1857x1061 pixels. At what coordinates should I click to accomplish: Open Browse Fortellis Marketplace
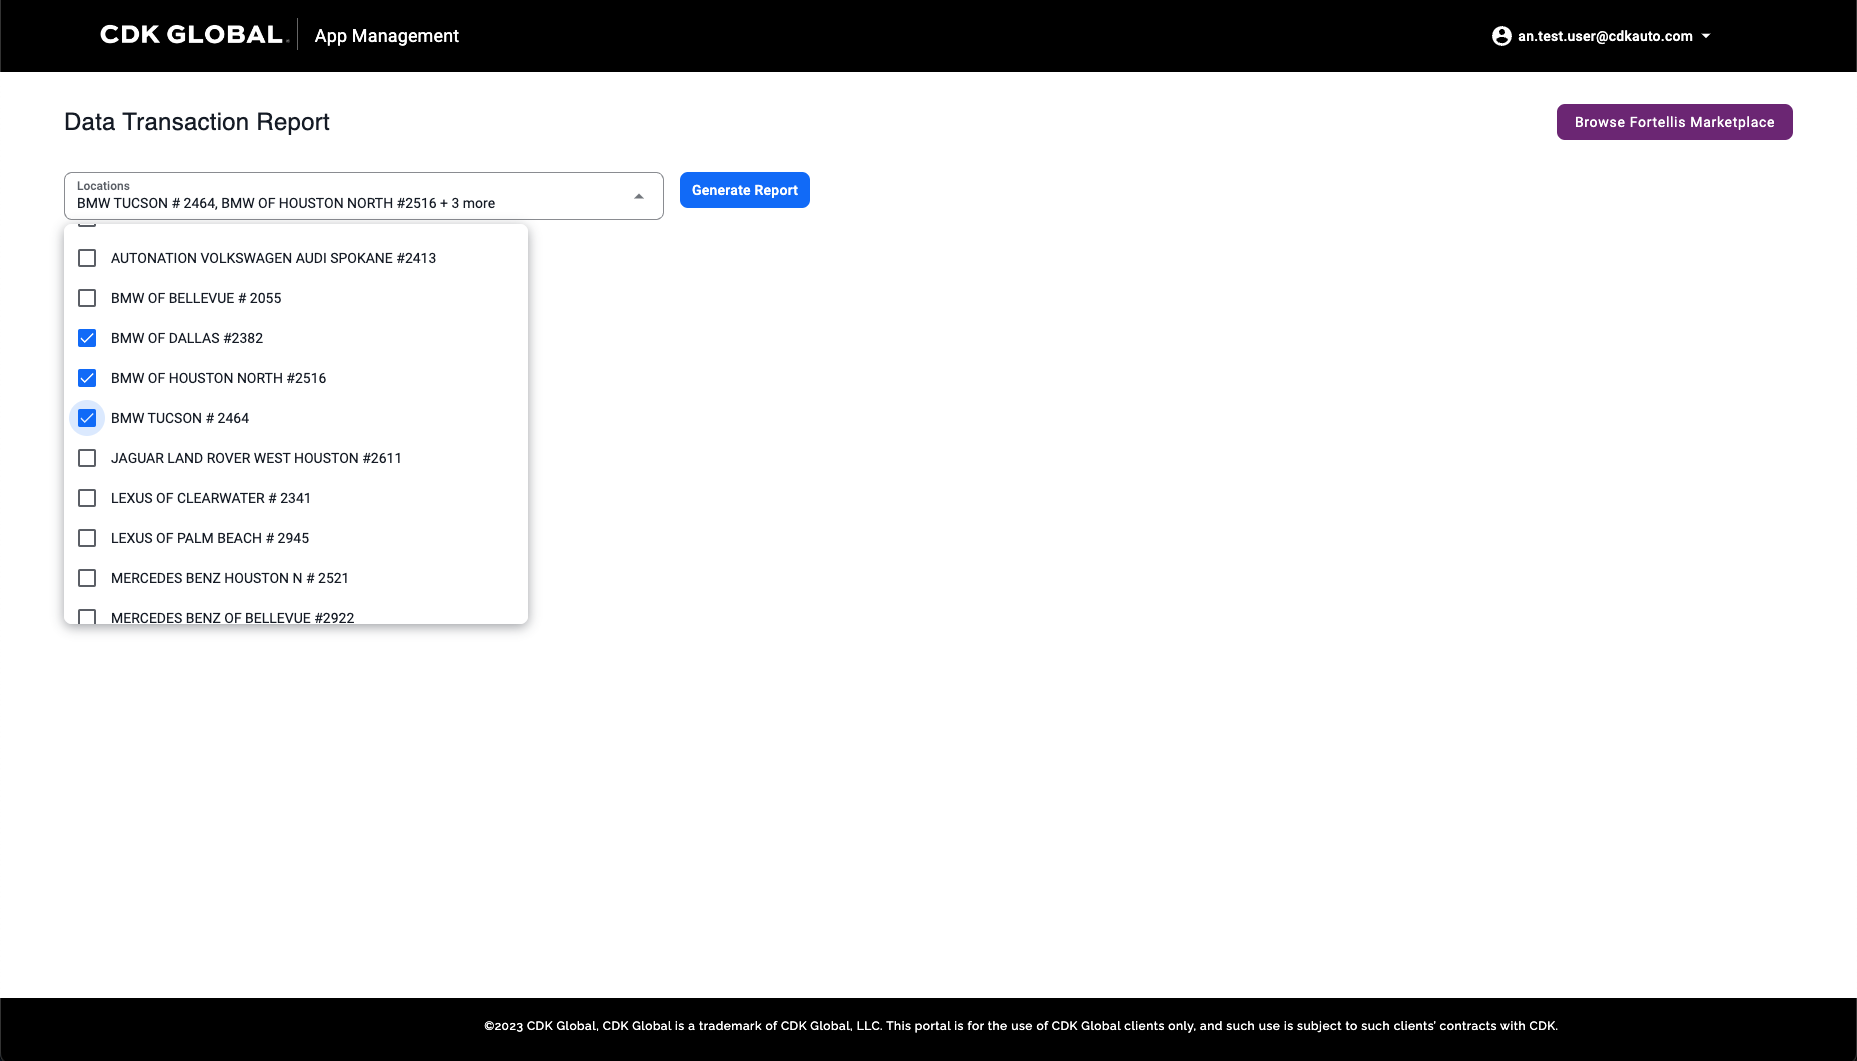(x=1675, y=122)
